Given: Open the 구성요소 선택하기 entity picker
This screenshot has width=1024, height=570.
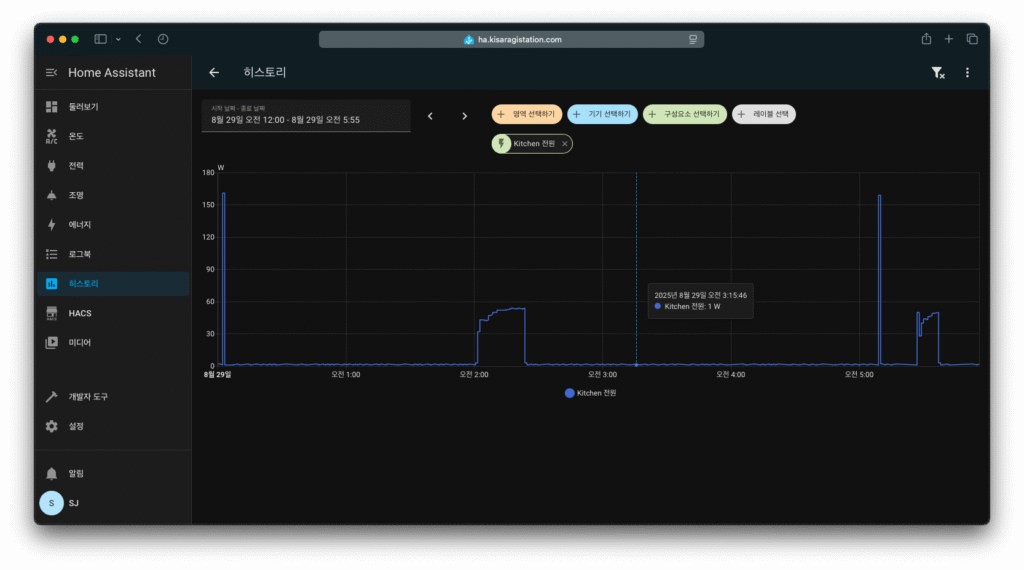Looking at the screenshot, I should [684, 115].
